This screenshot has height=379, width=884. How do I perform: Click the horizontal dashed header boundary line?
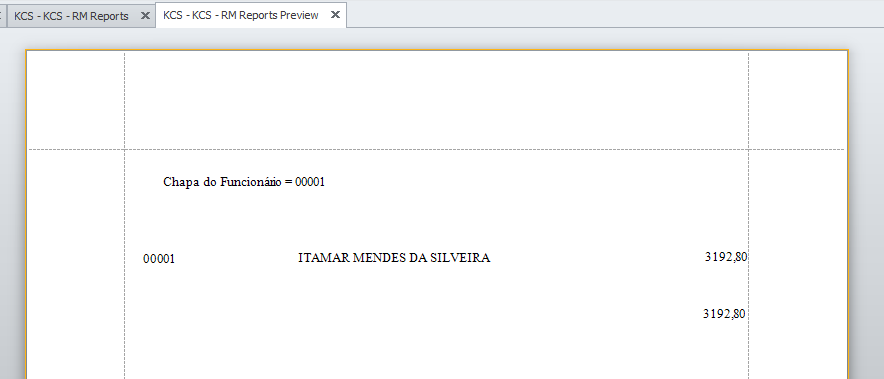[436, 149]
